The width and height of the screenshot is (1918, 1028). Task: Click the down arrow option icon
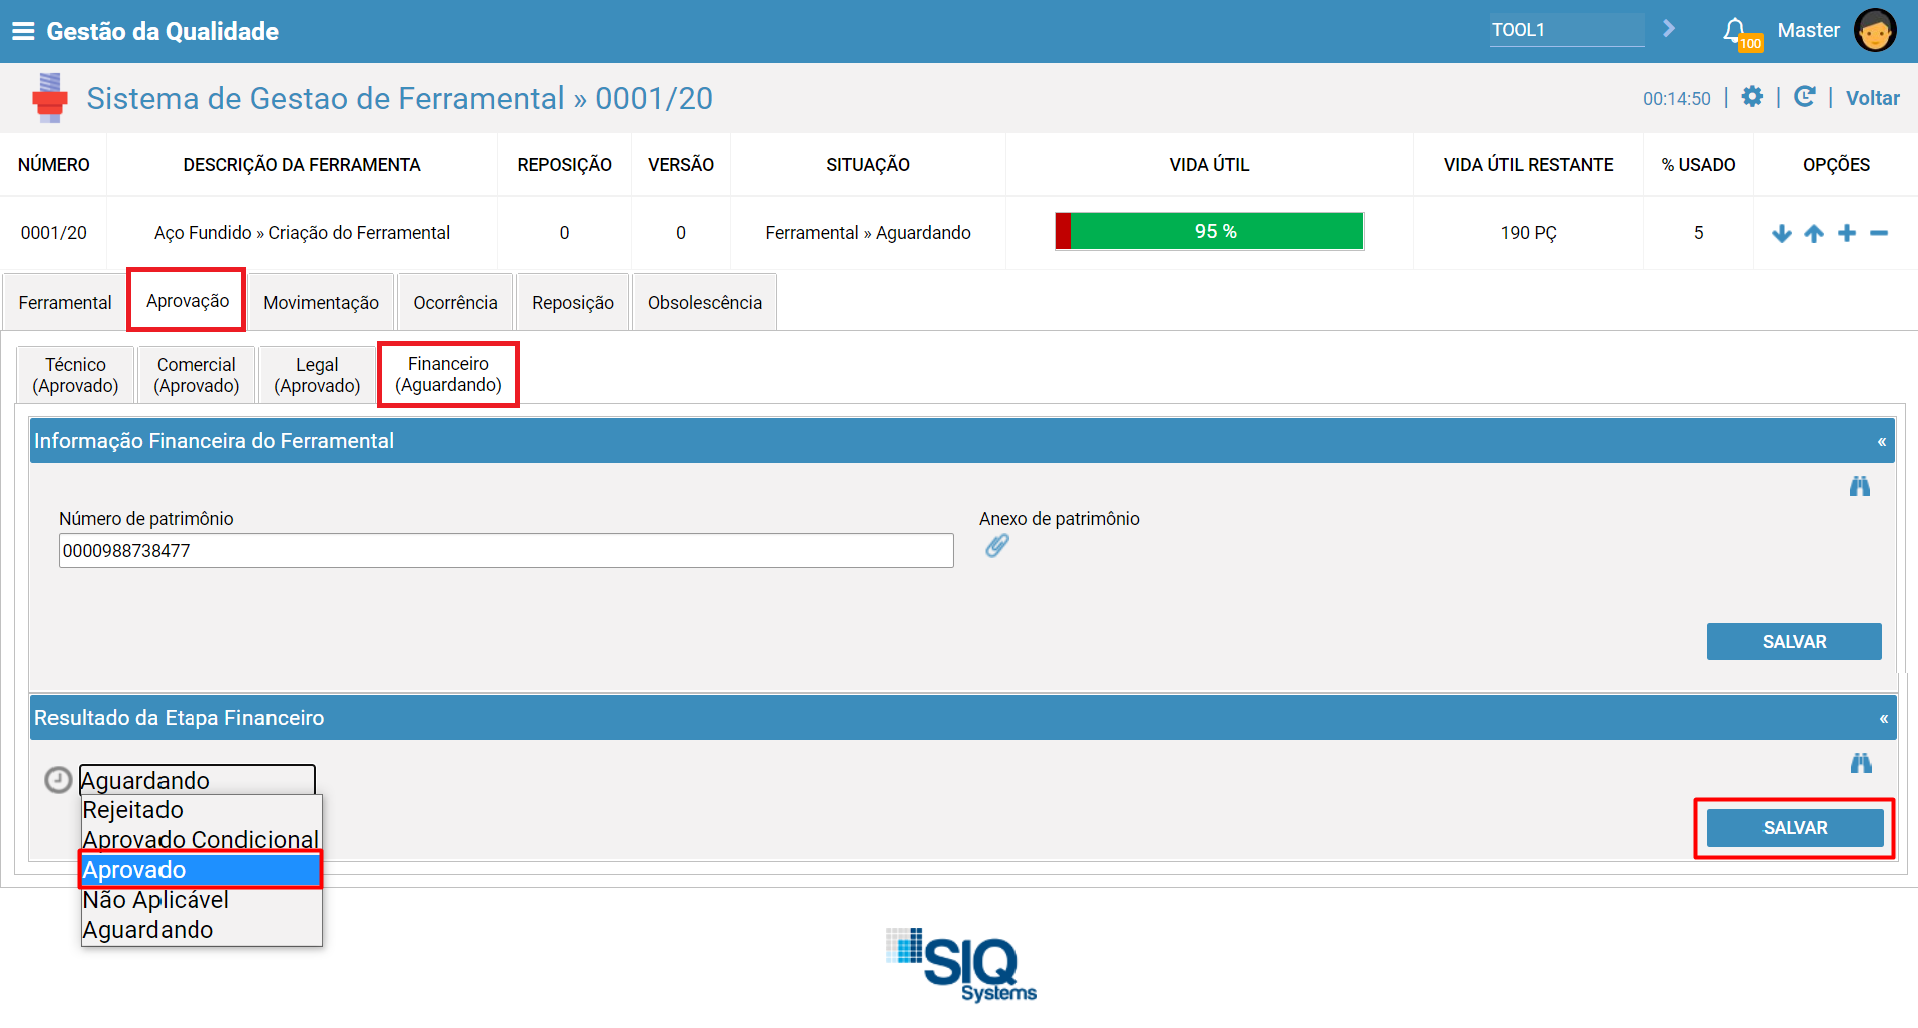pos(1781,233)
